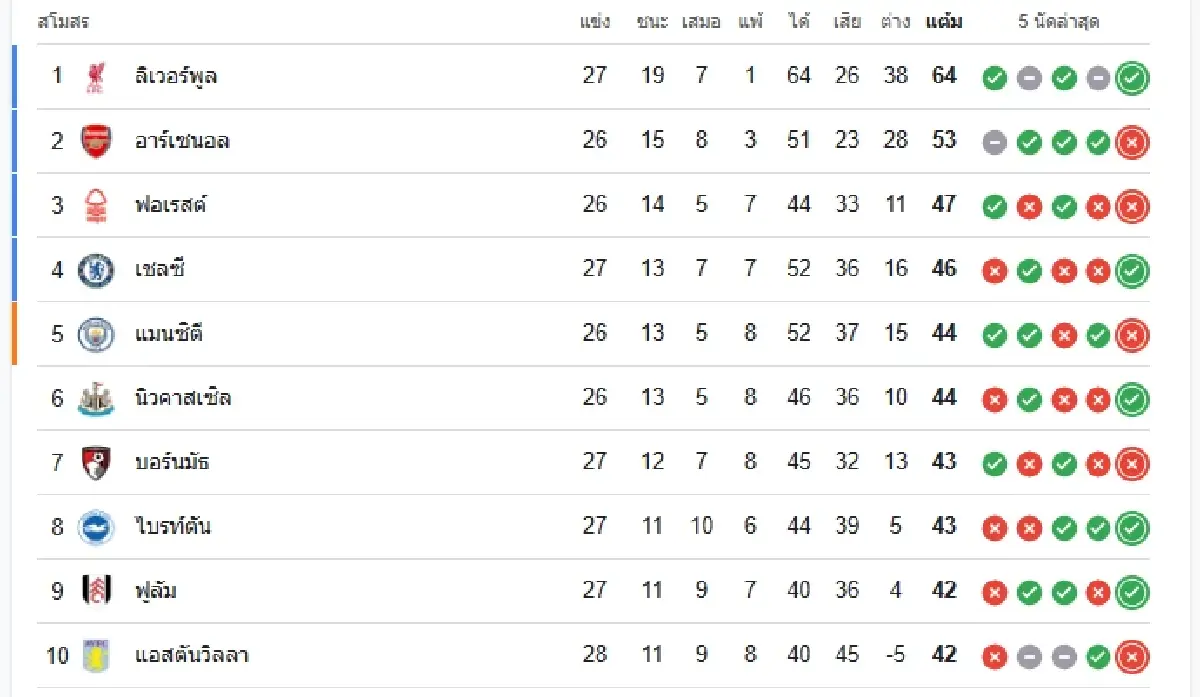This screenshot has height=697, width=1200.
Task: Click the Newcastle United crest icon
Action: point(96,398)
